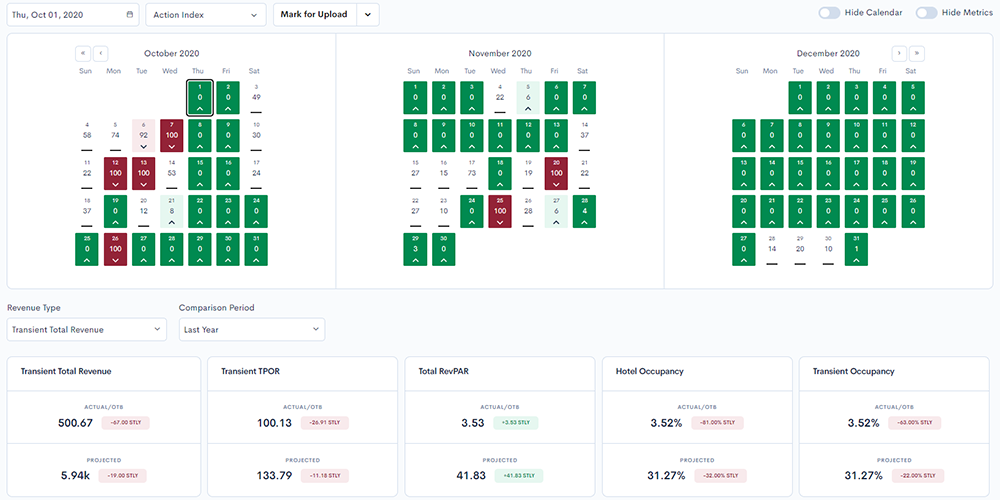Go to next month arrow

click(899, 53)
